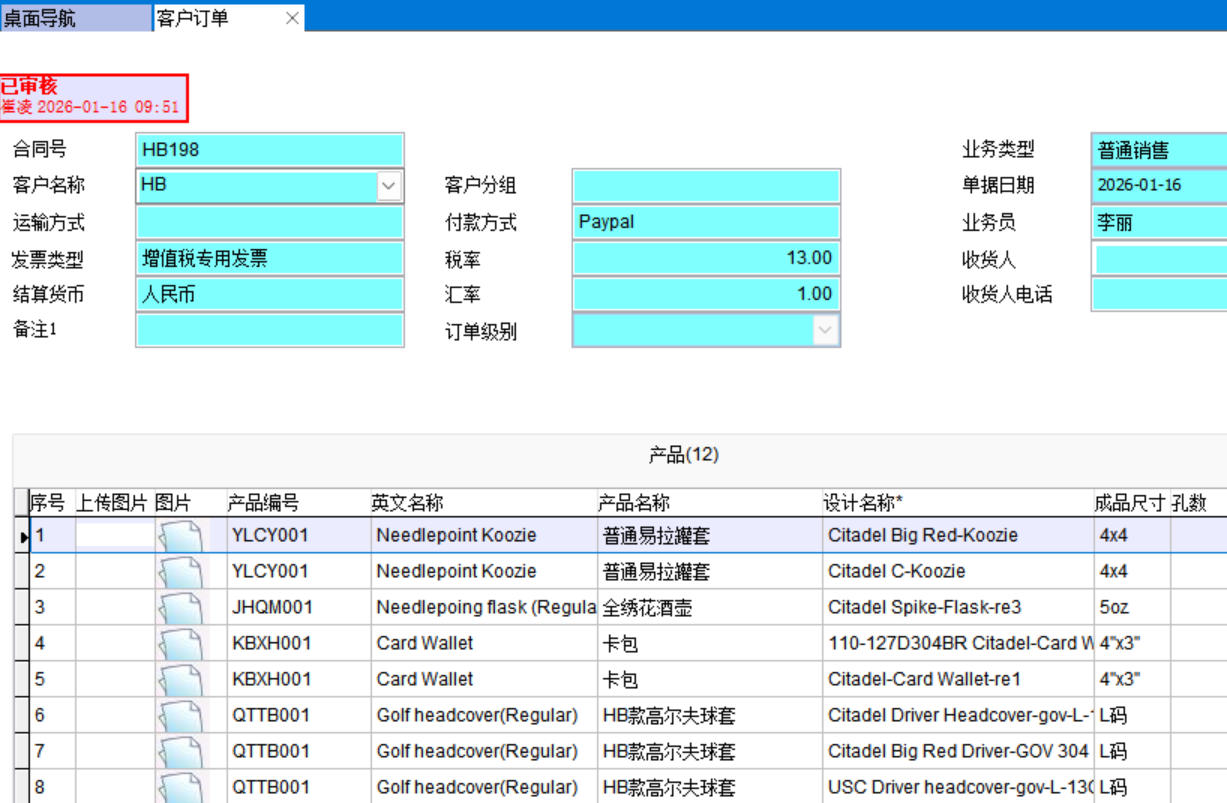Open the picture icon for Citadel Spike-Flask-re3
This screenshot has height=803, width=1227.
pos(181,608)
